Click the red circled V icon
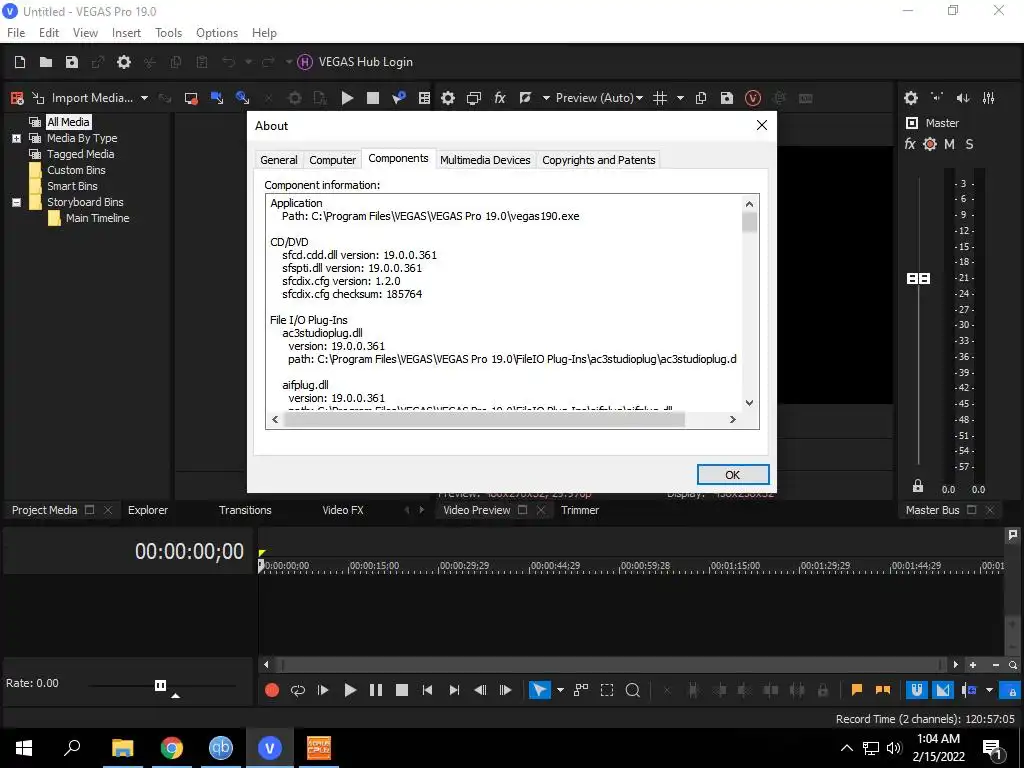The image size is (1024, 768). click(x=753, y=98)
